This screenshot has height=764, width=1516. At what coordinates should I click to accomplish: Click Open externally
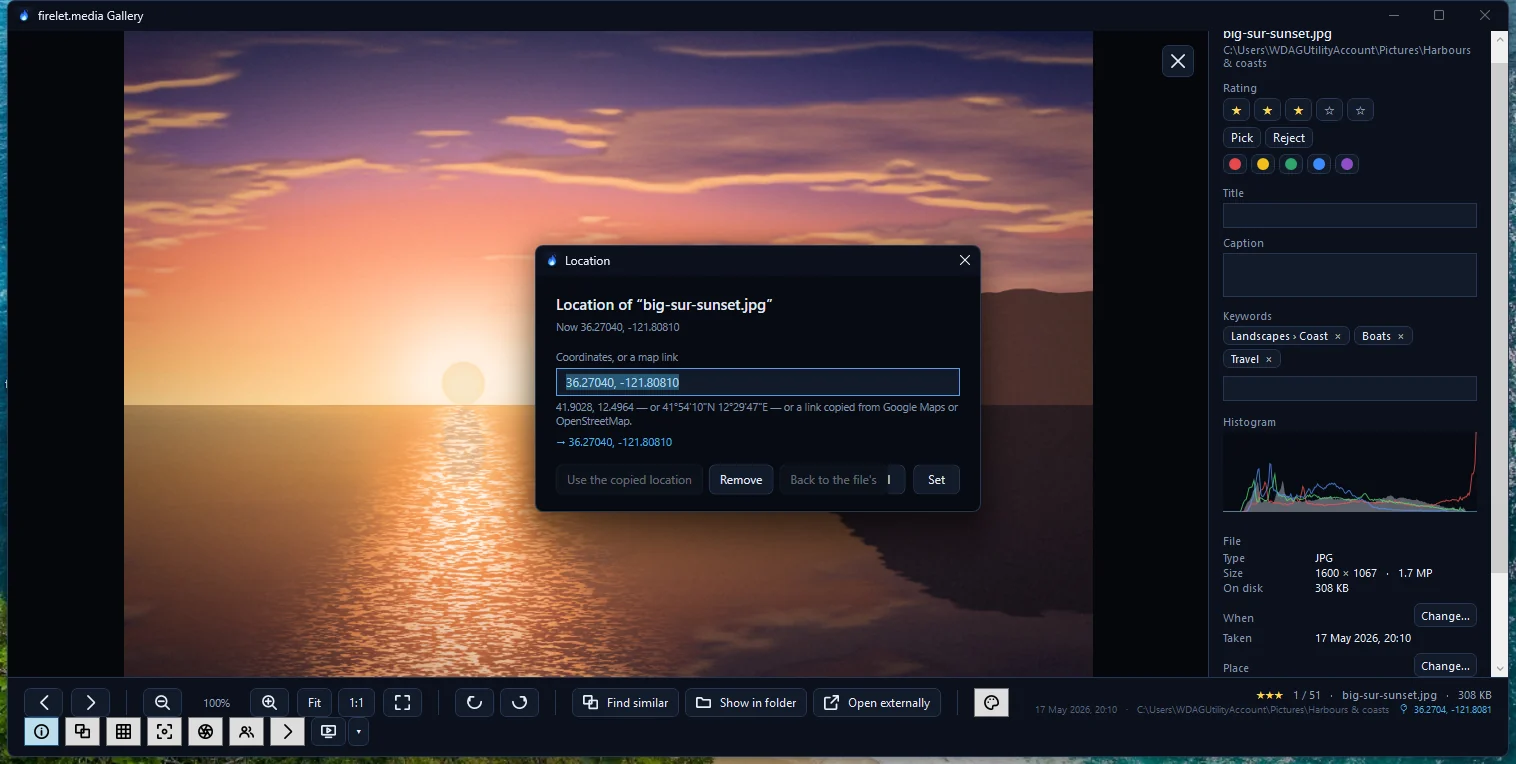click(x=877, y=703)
